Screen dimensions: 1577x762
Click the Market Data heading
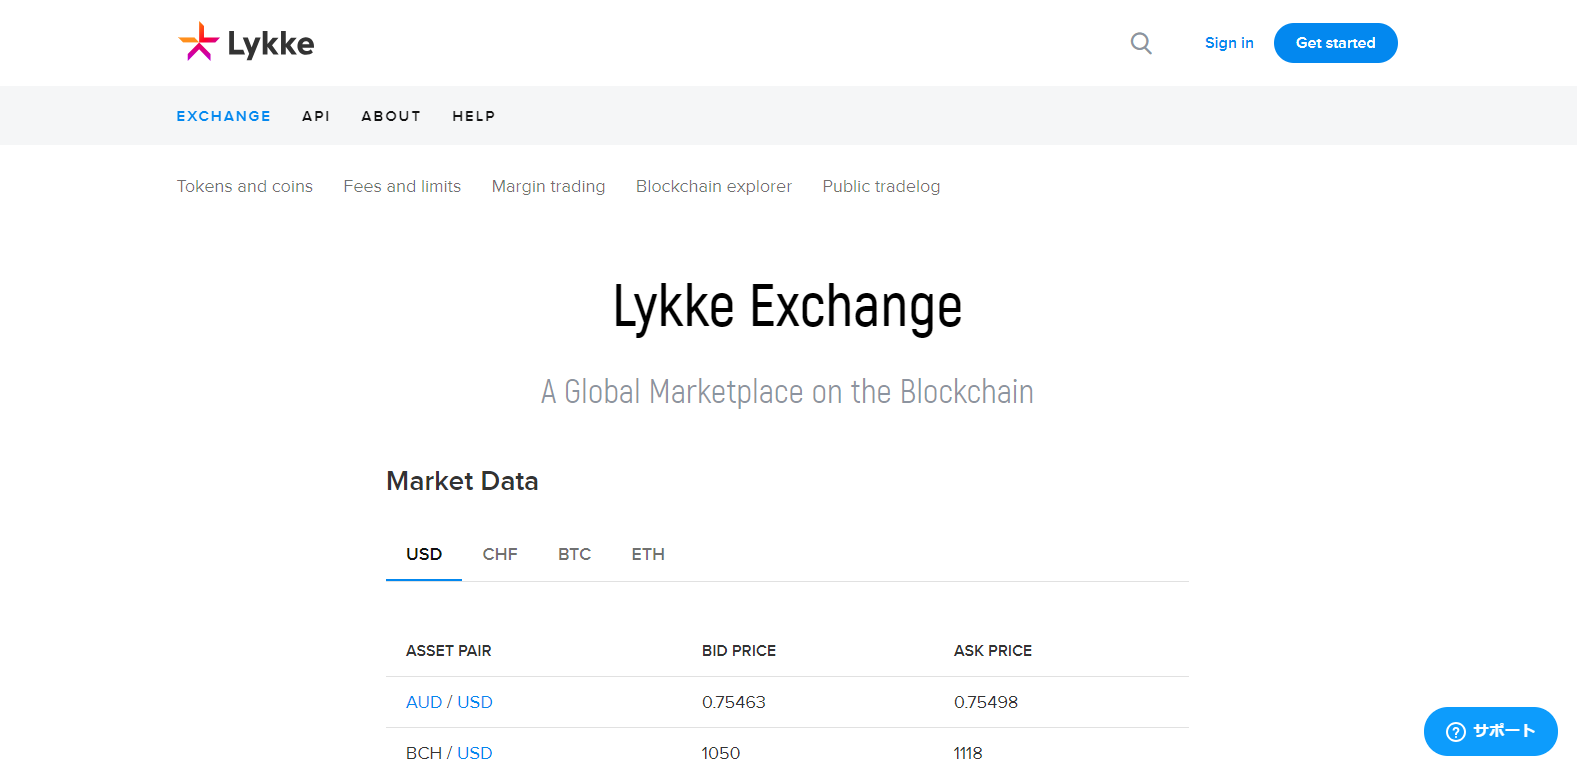coord(462,481)
